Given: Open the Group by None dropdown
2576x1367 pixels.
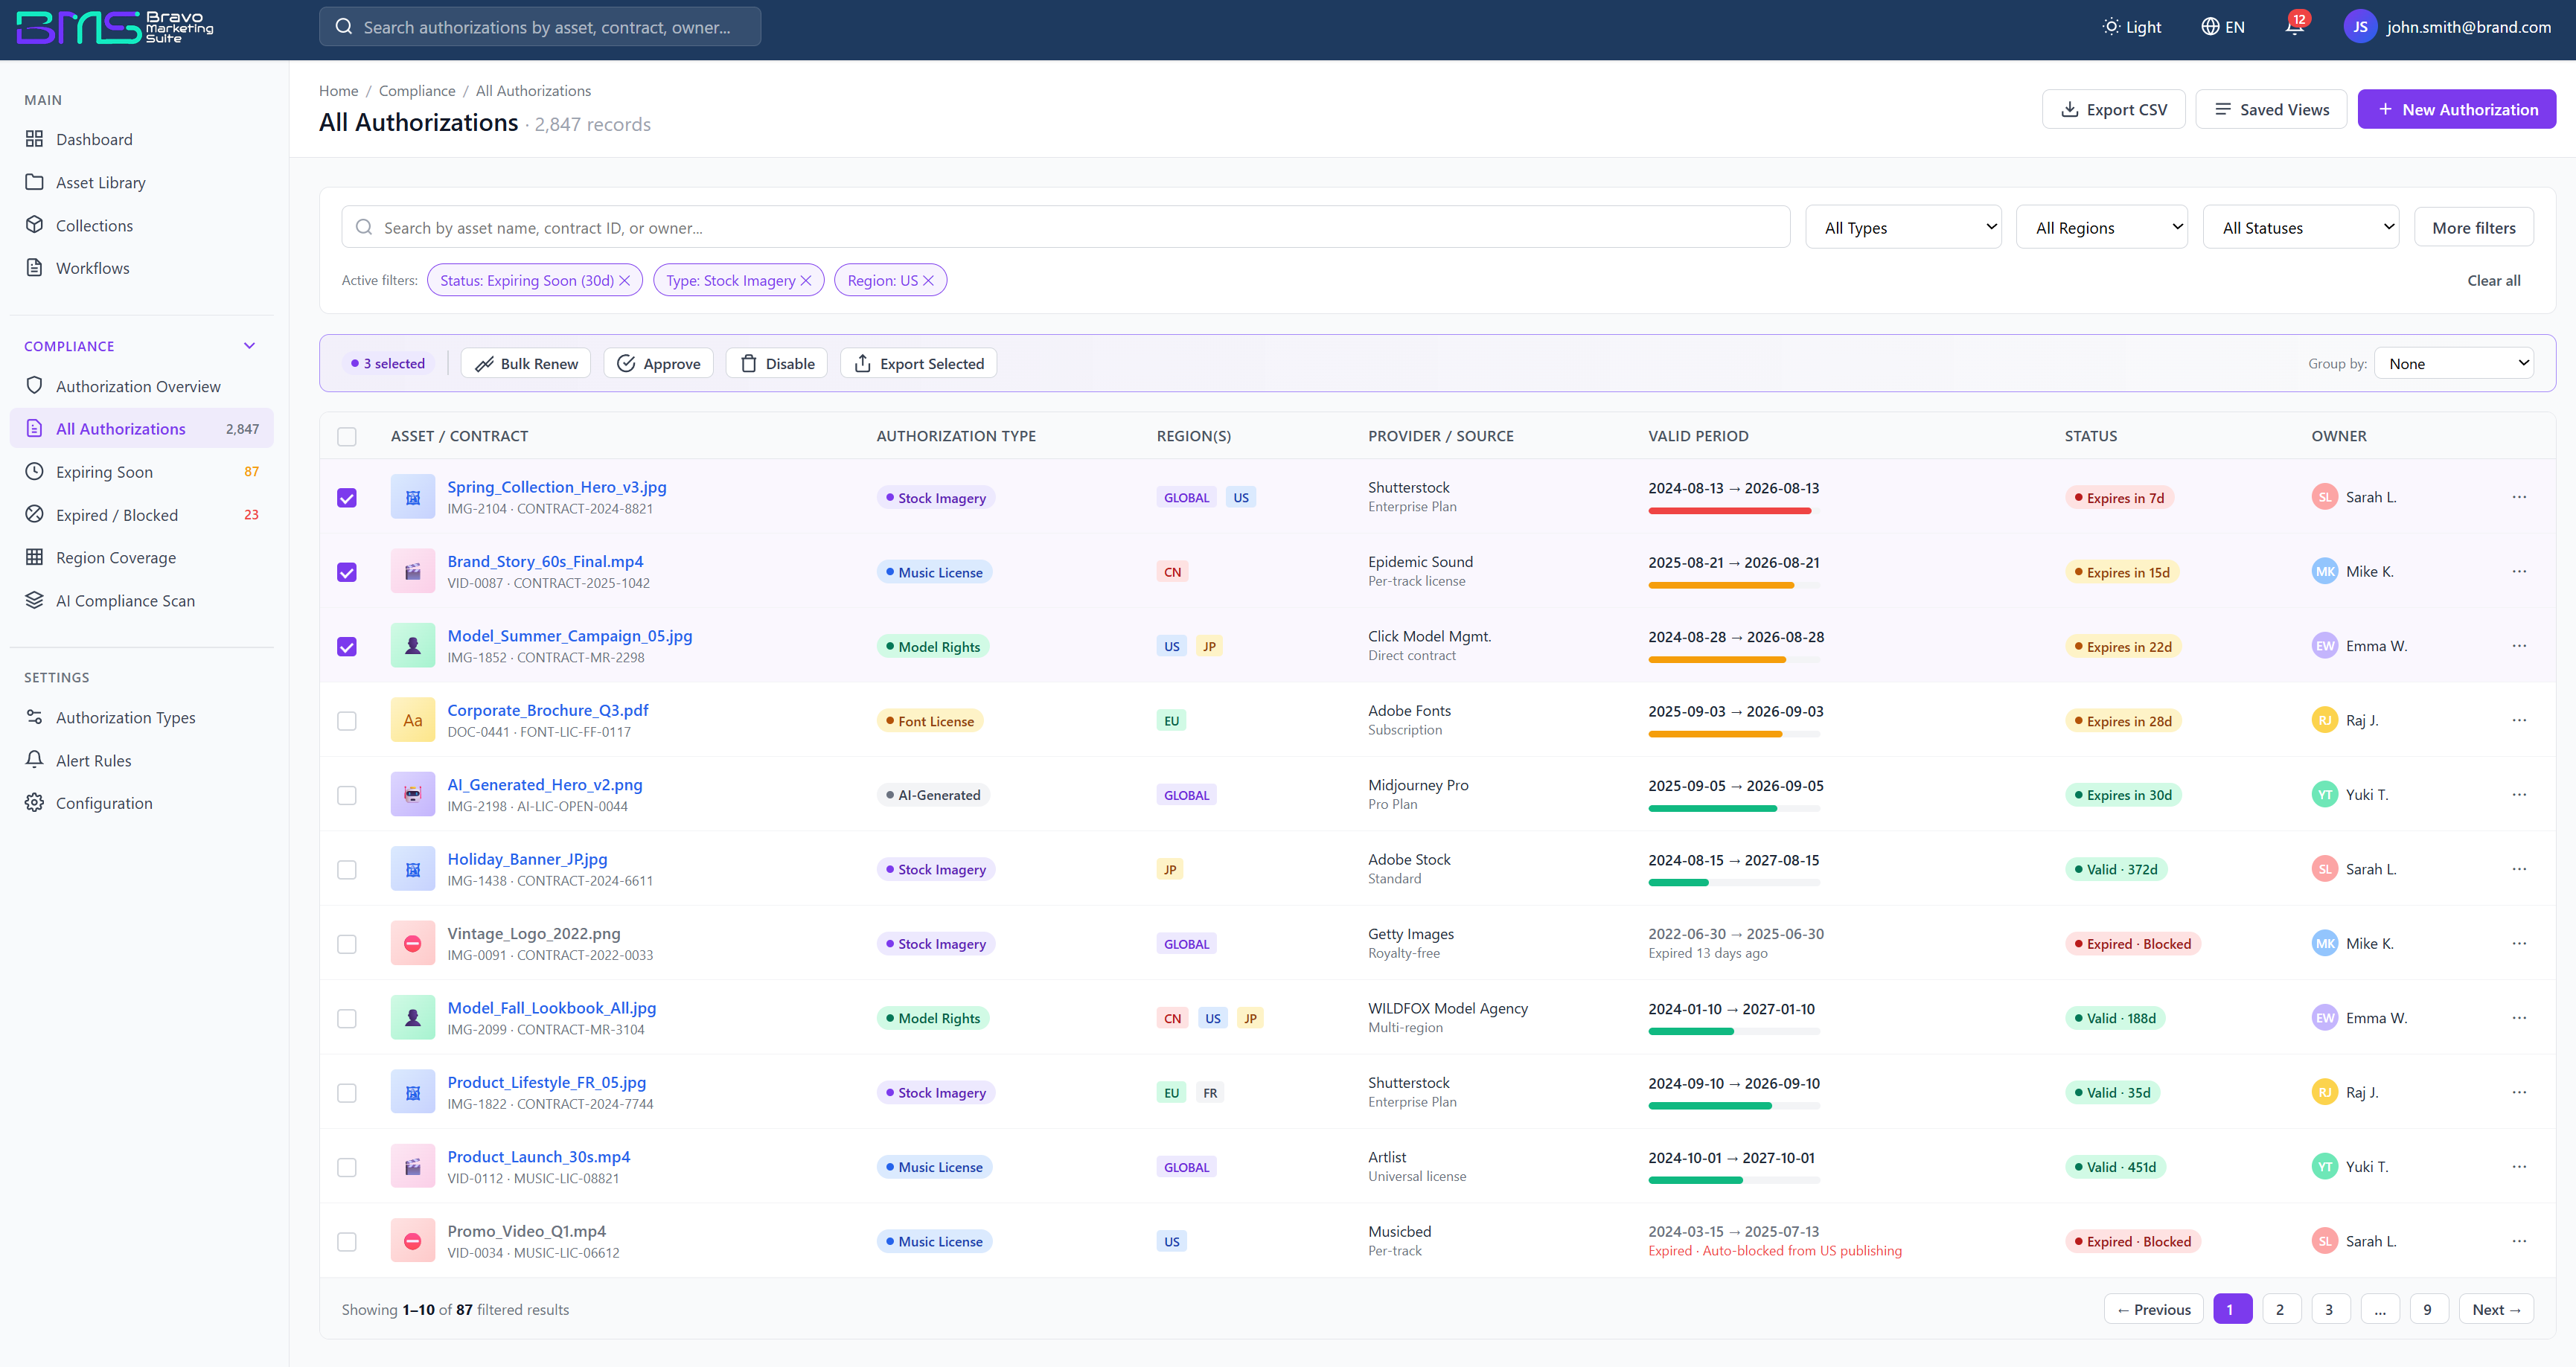Looking at the screenshot, I should coord(2454,363).
